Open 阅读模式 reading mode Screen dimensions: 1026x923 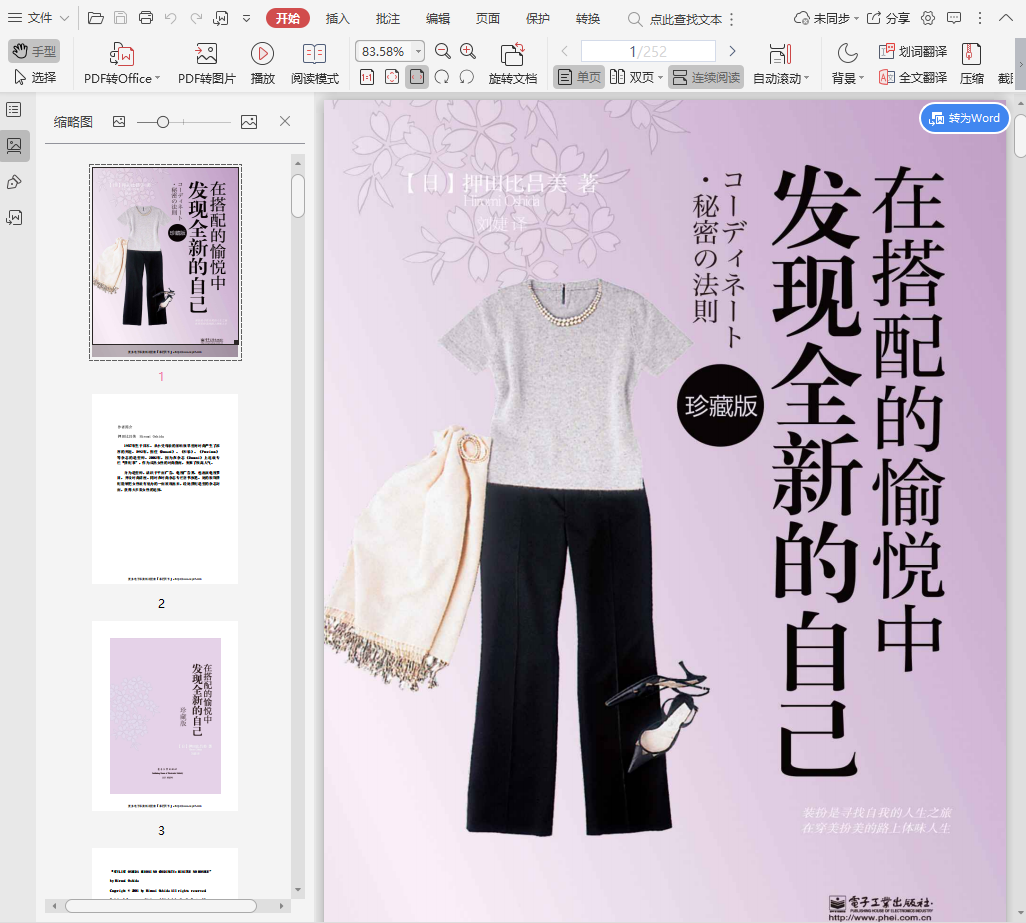tap(315, 64)
